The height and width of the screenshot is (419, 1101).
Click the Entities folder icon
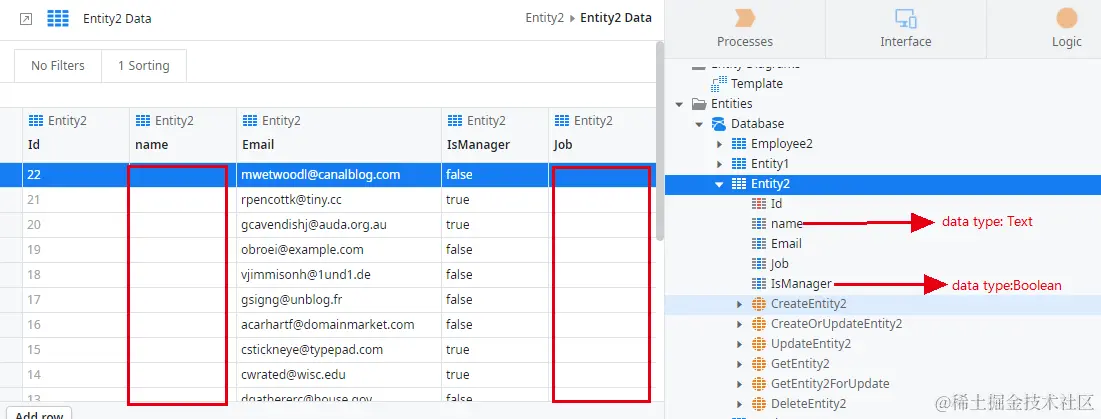point(699,104)
